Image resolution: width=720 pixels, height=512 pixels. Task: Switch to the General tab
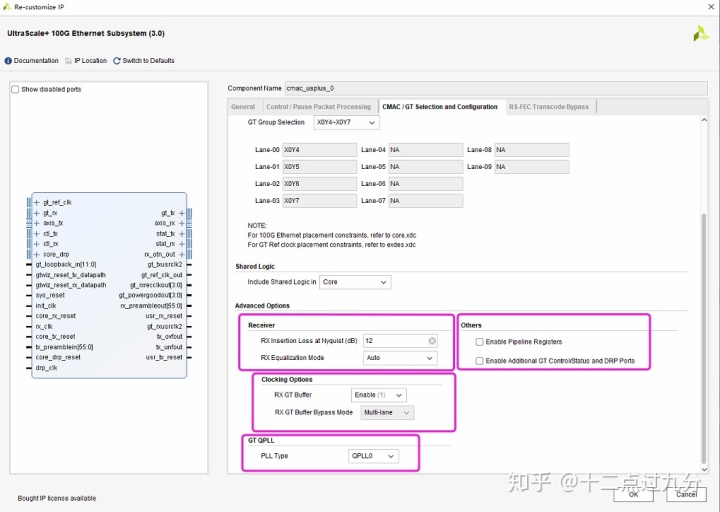[243, 107]
